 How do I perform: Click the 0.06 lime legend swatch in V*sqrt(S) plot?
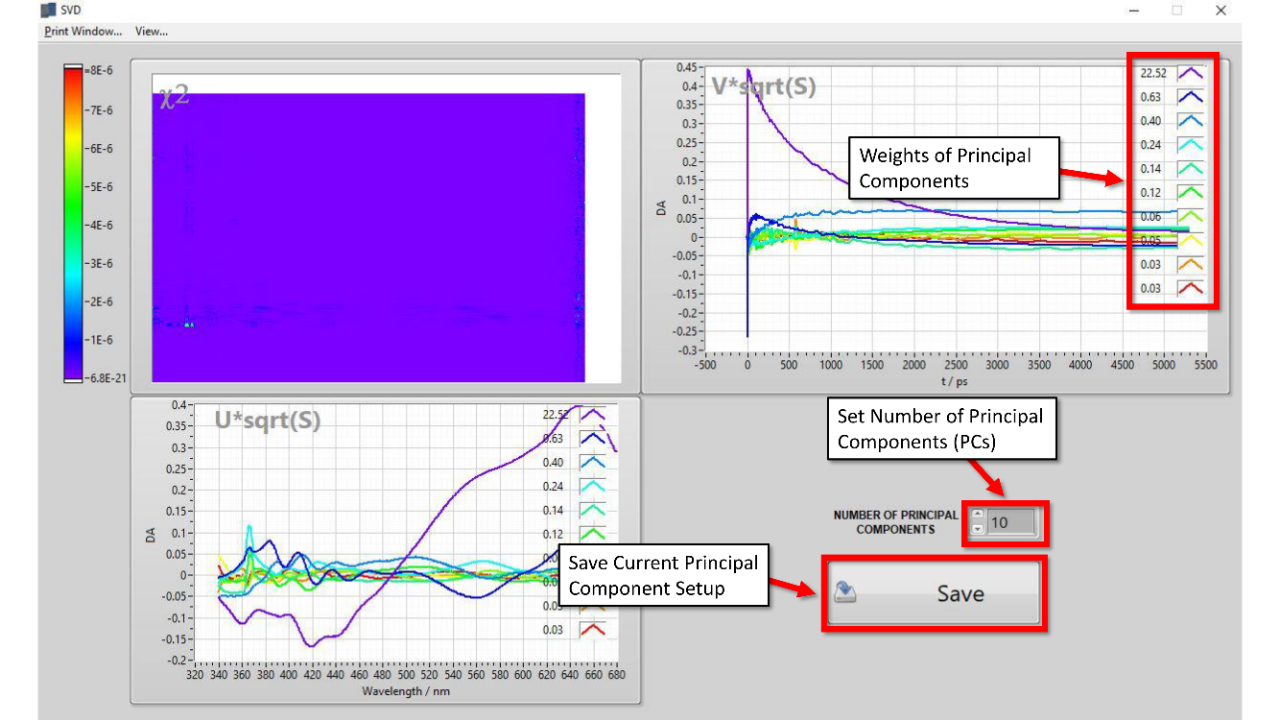[1191, 217]
